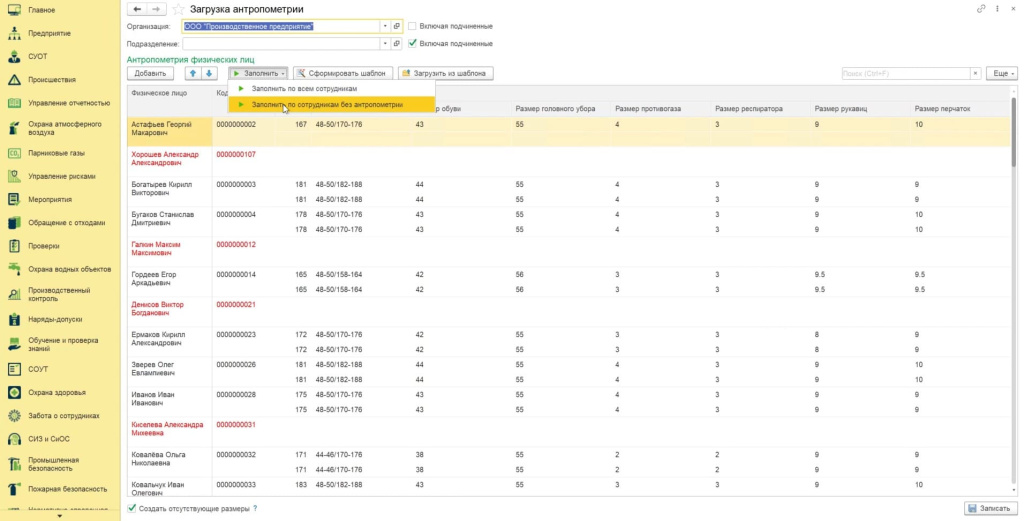Open the Подразделение field's linked record icon
Screen dimensions: 1024x521
pyautogui.click(x=396, y=44)
